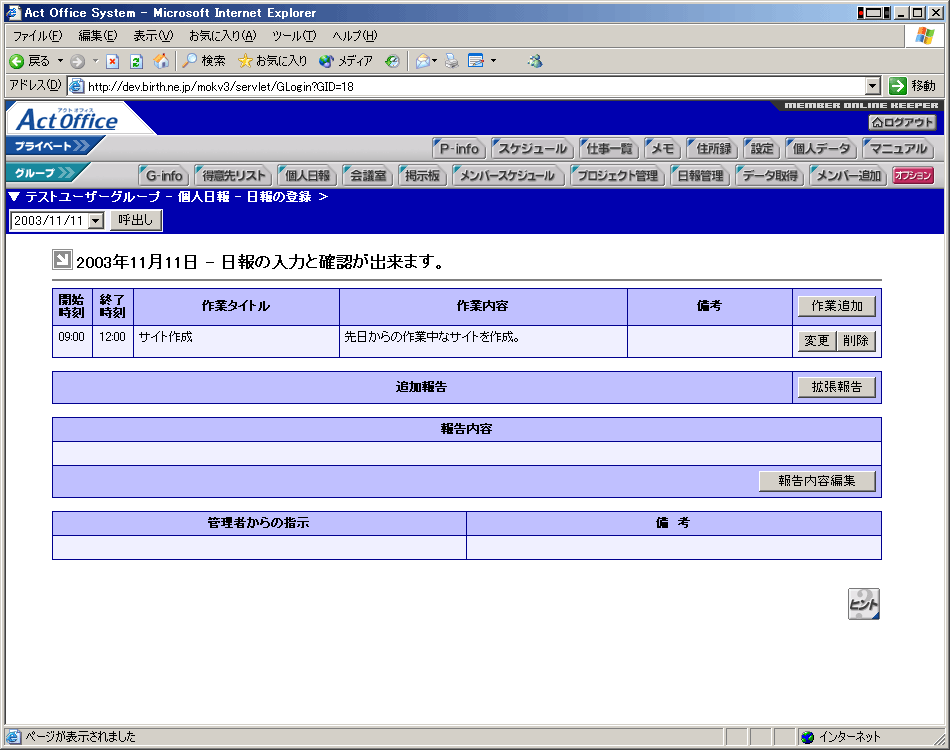The height and width of the screenshot is (750, 950).
Task: Click the ログアウト button
Action: (x=903, y=122)
